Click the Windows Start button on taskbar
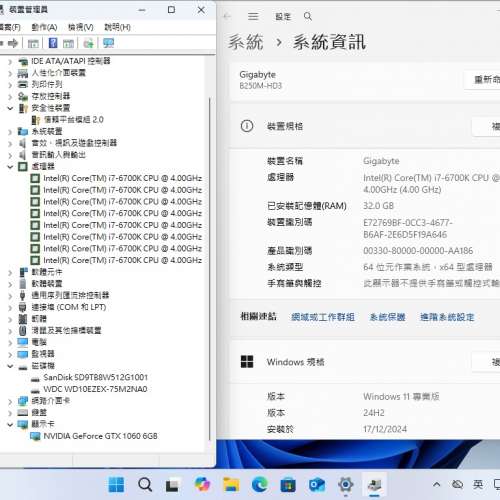Viewport: 500px width, 500px height. [116, 484]
